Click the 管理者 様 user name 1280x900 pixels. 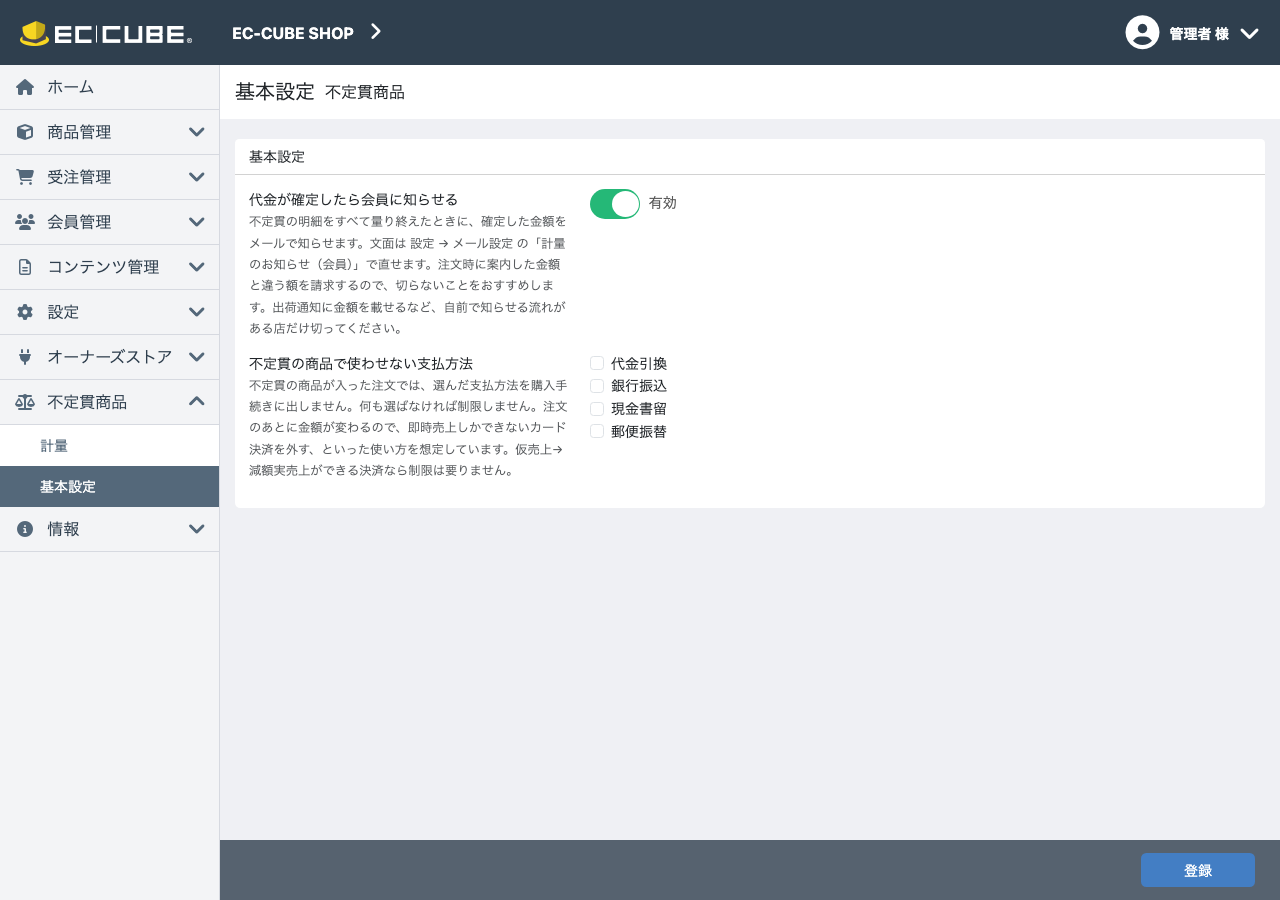(1199, 34)
